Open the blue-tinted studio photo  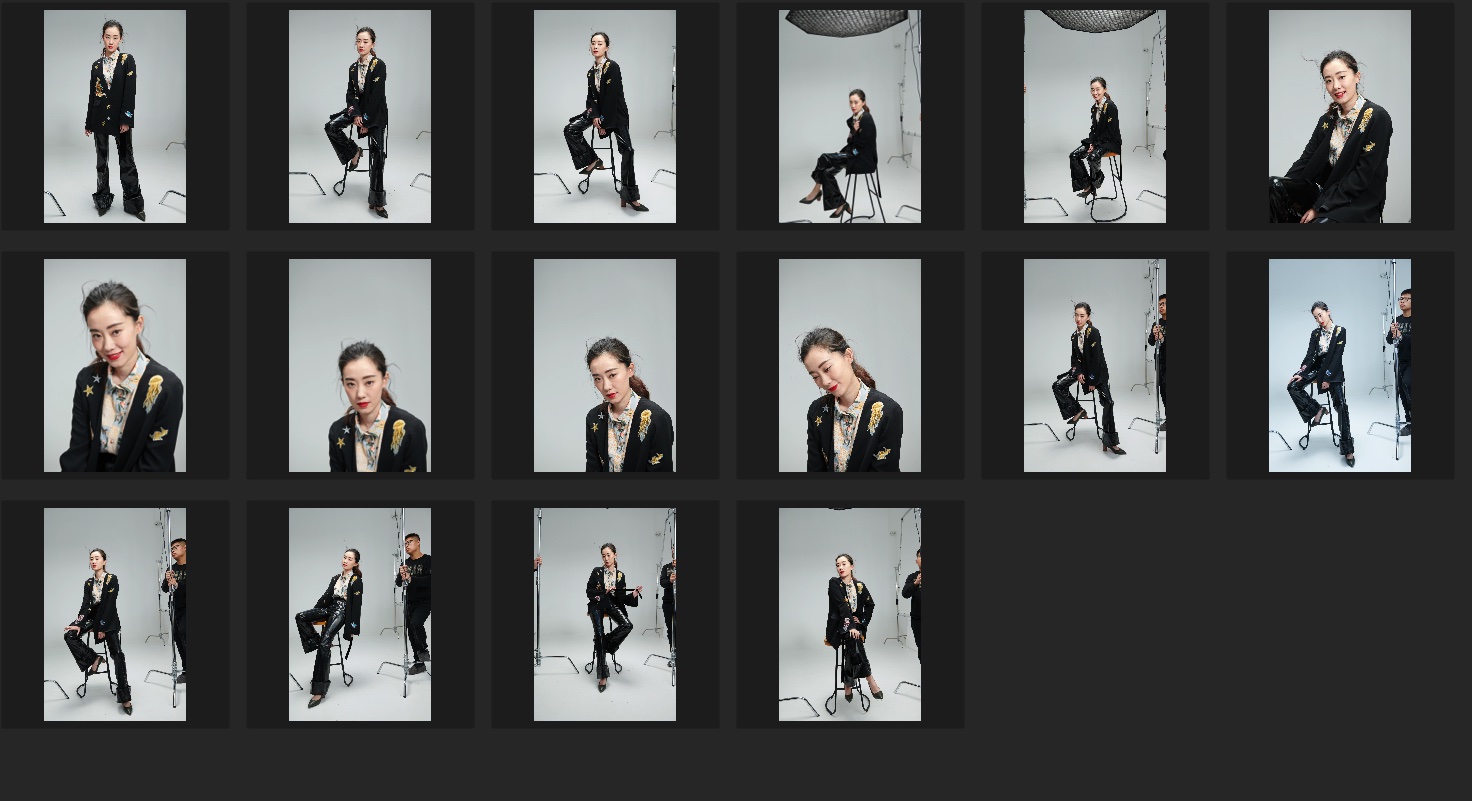coord(1340,365)
